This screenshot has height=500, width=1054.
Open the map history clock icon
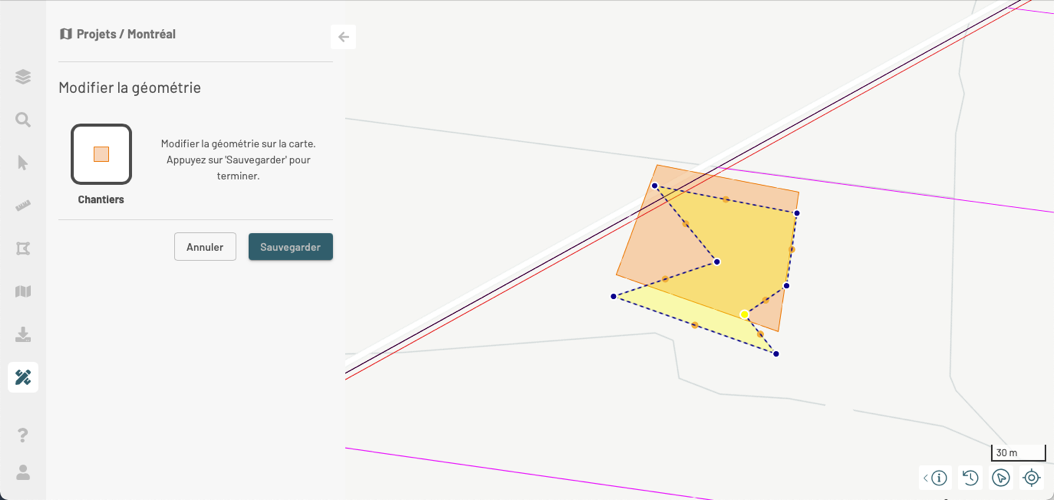click(970, 478)
